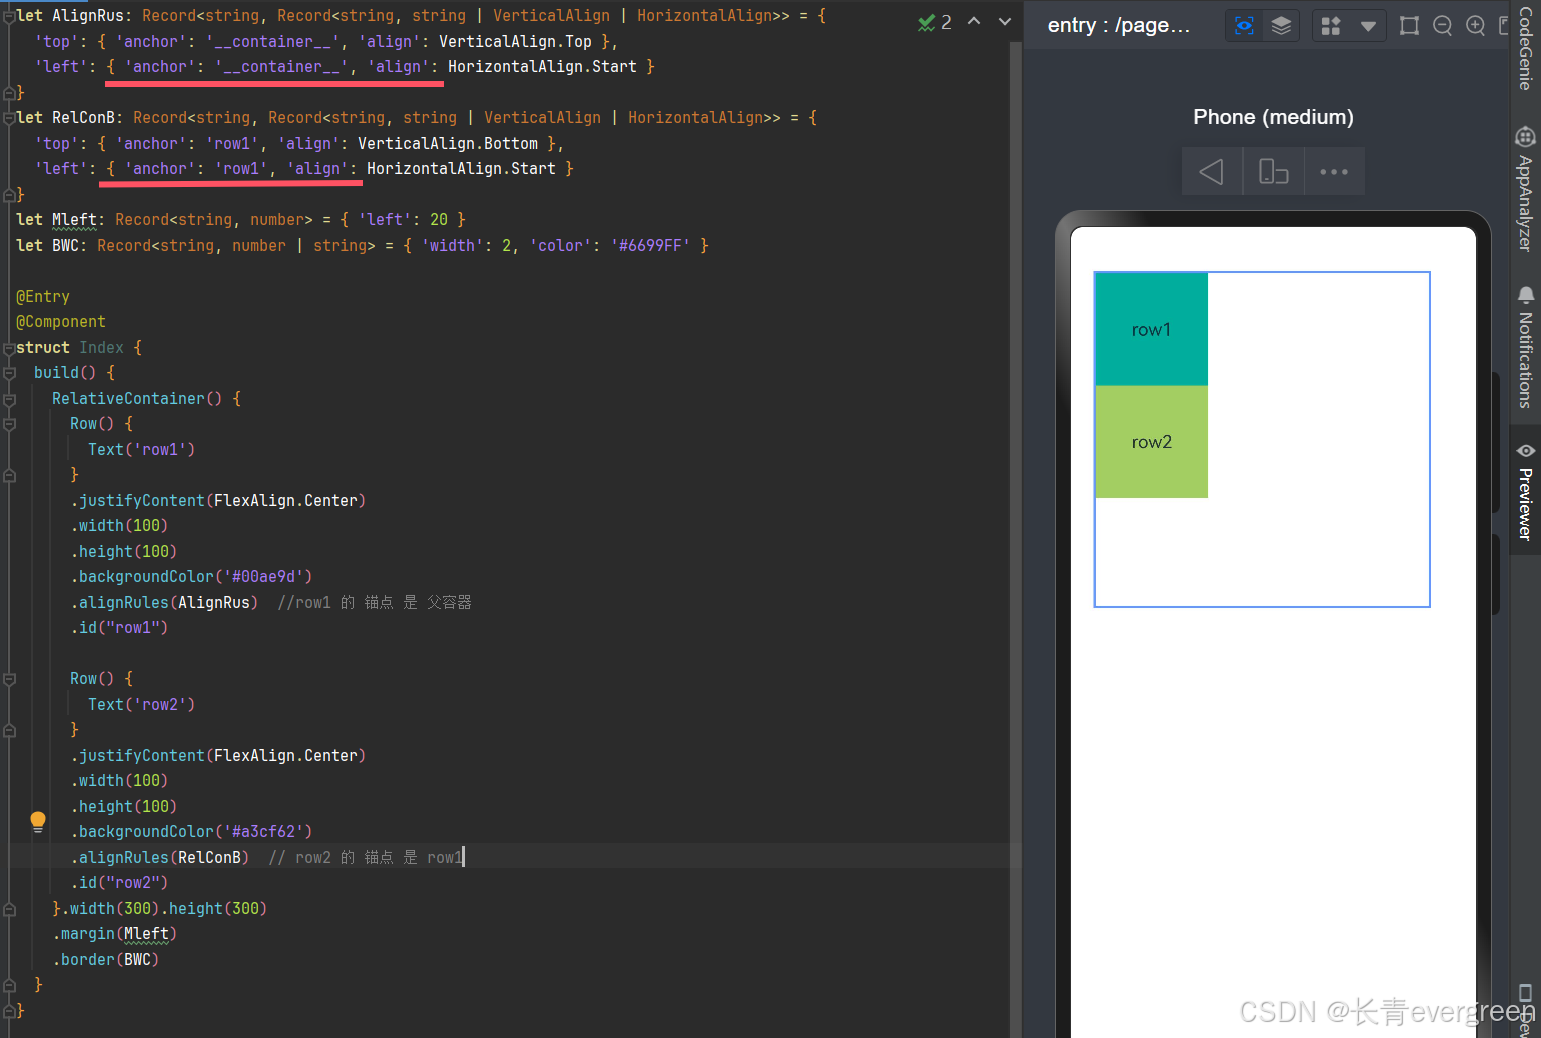
Task: Collapse the 'let AlignRus' declaration fold marker
Action: (x=9, y=15)
